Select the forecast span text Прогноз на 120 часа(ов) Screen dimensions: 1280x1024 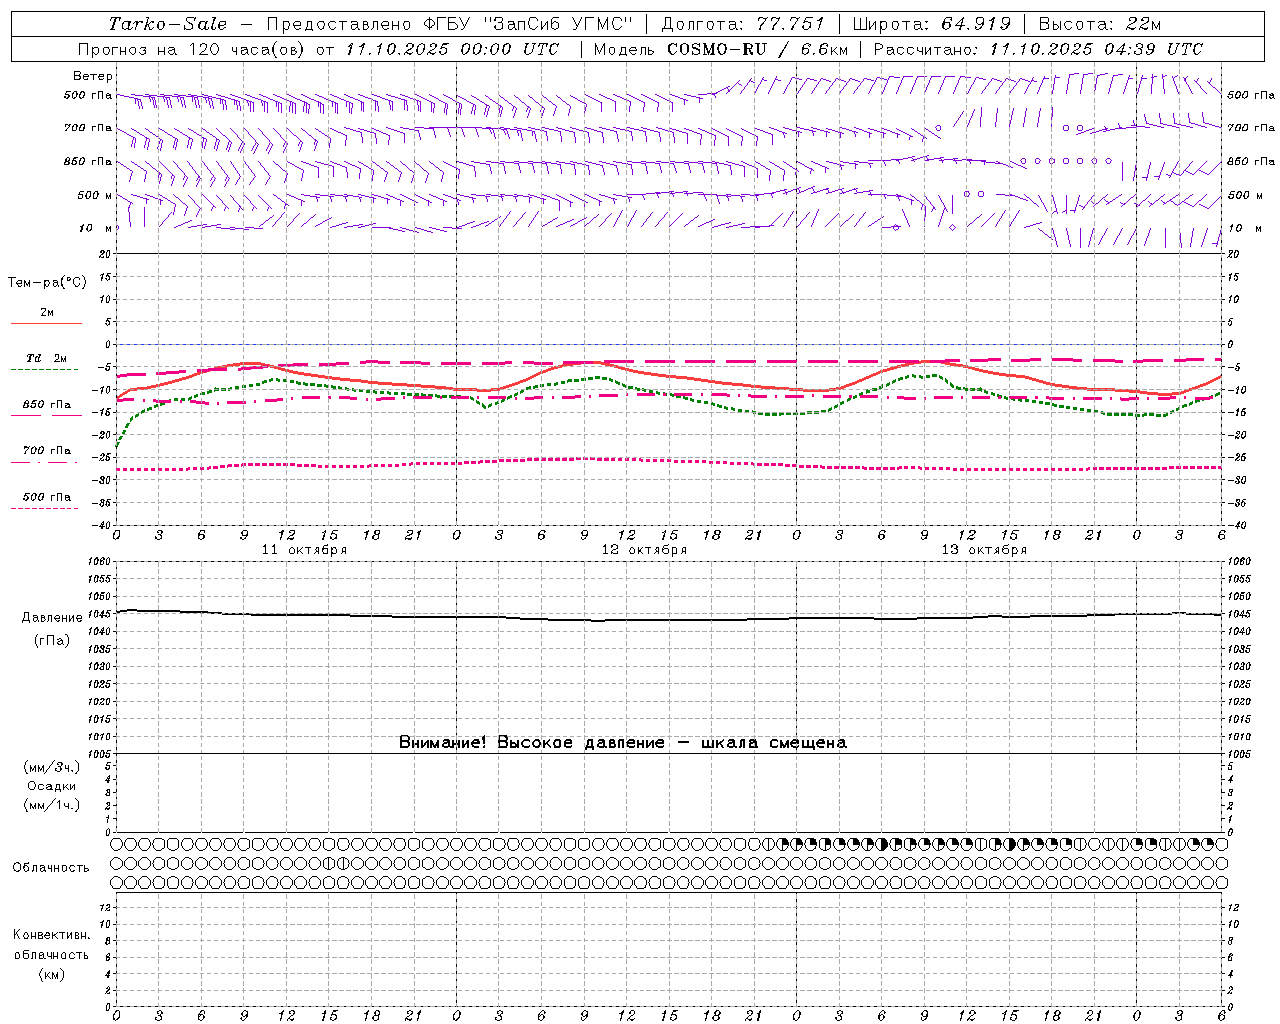click(x=192, y=49)
